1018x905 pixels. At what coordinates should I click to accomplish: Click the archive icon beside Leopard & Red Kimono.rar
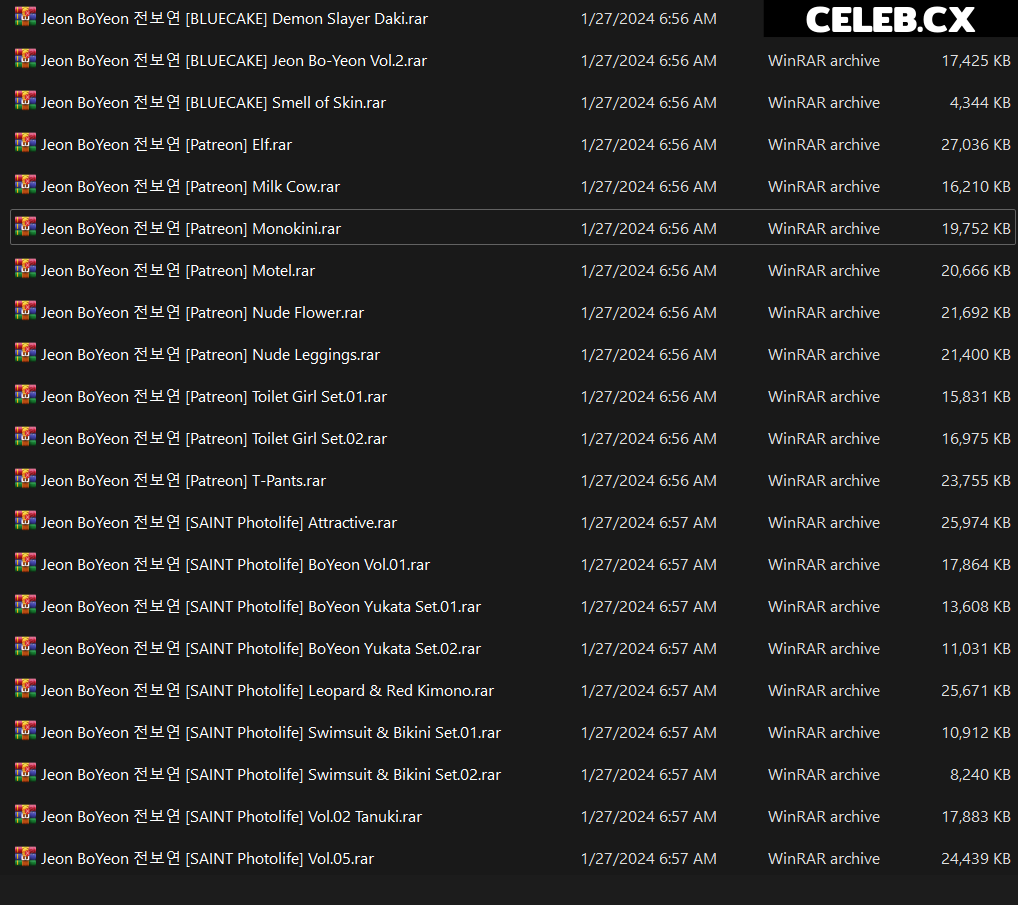pos(25,688)
